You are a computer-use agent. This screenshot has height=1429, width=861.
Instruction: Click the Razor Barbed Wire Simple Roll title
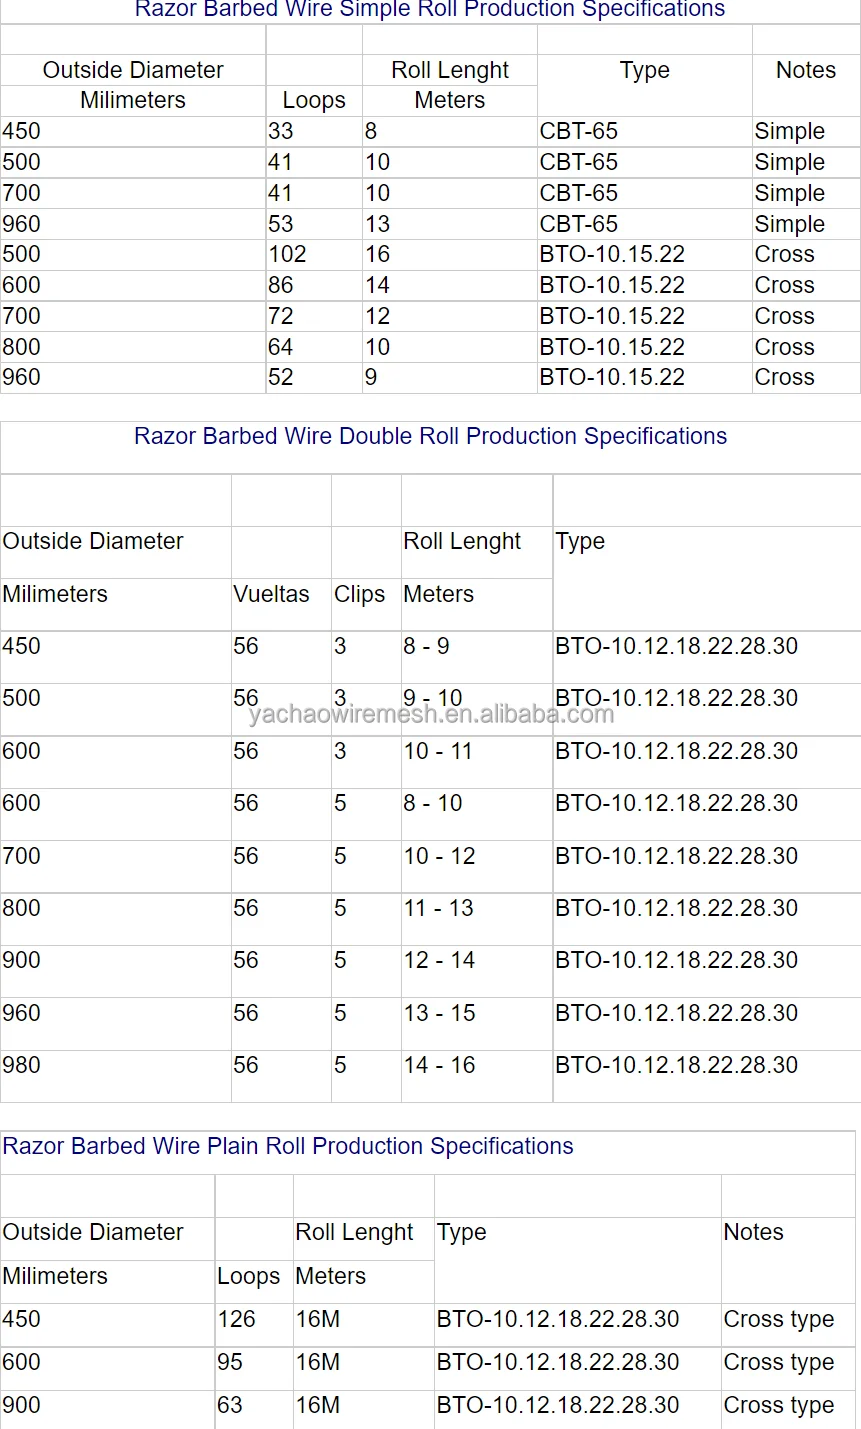[x=429, y=10]
